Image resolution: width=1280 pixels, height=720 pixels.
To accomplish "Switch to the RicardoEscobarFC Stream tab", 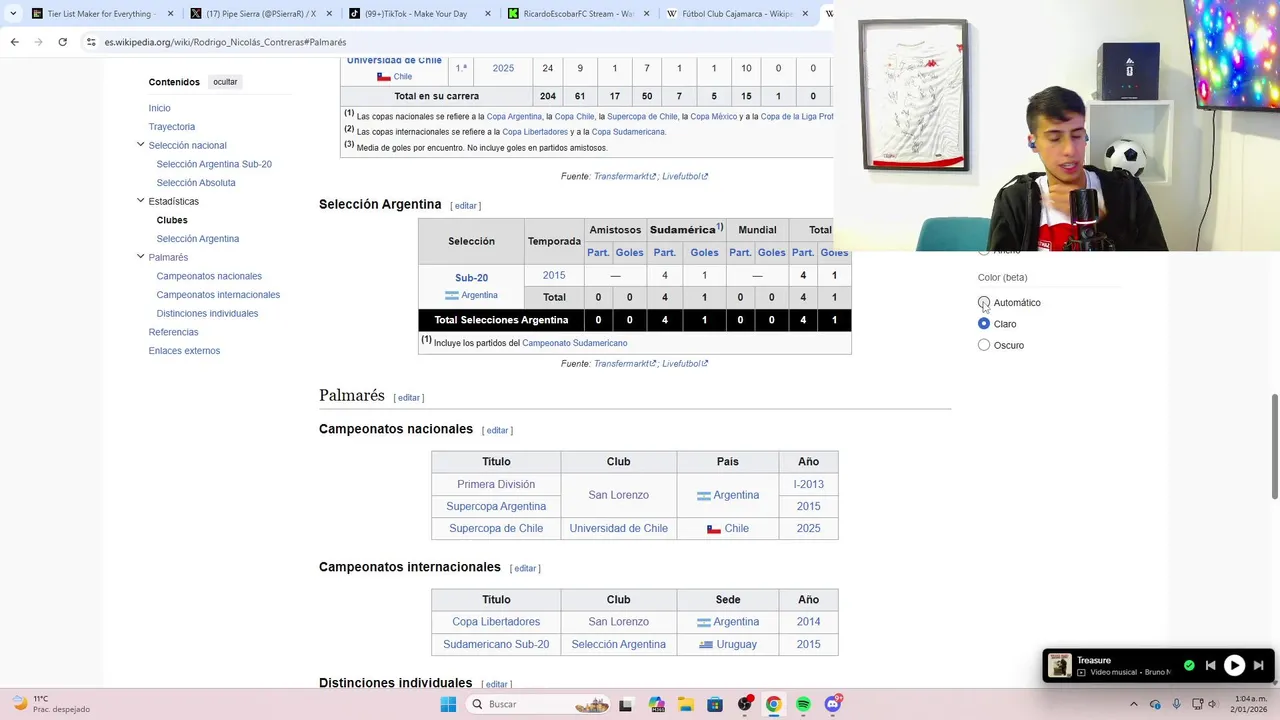I will click(x=578, y=14).
